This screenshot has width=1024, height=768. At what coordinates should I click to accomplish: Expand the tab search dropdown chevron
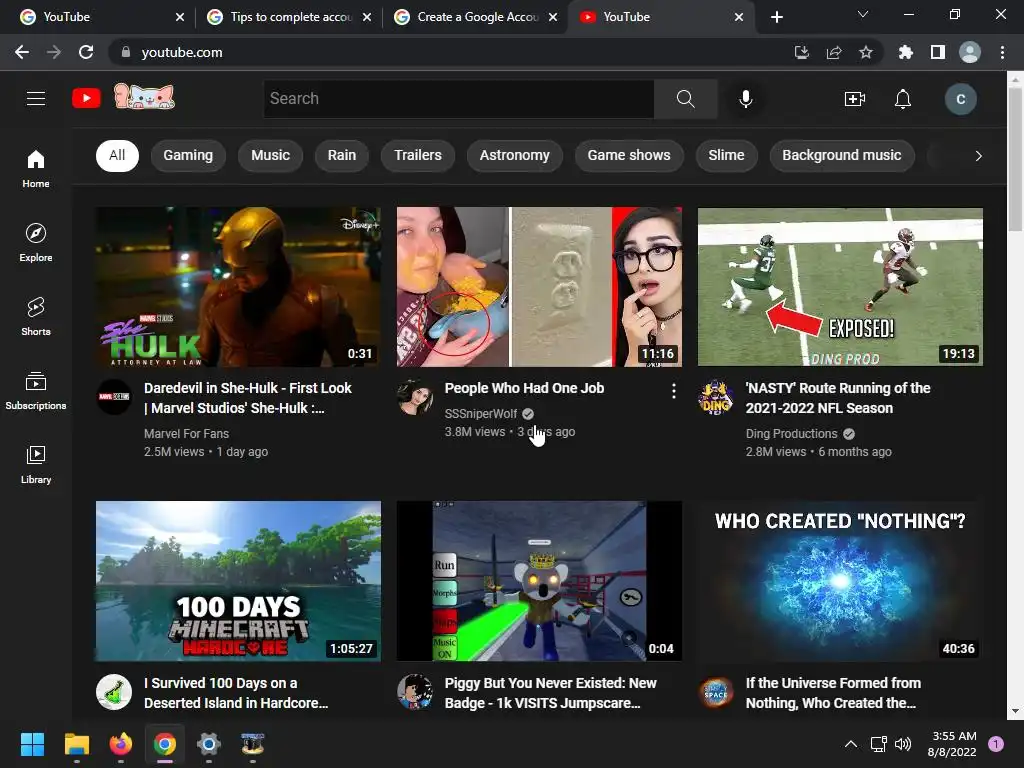[x=863, y=14]
